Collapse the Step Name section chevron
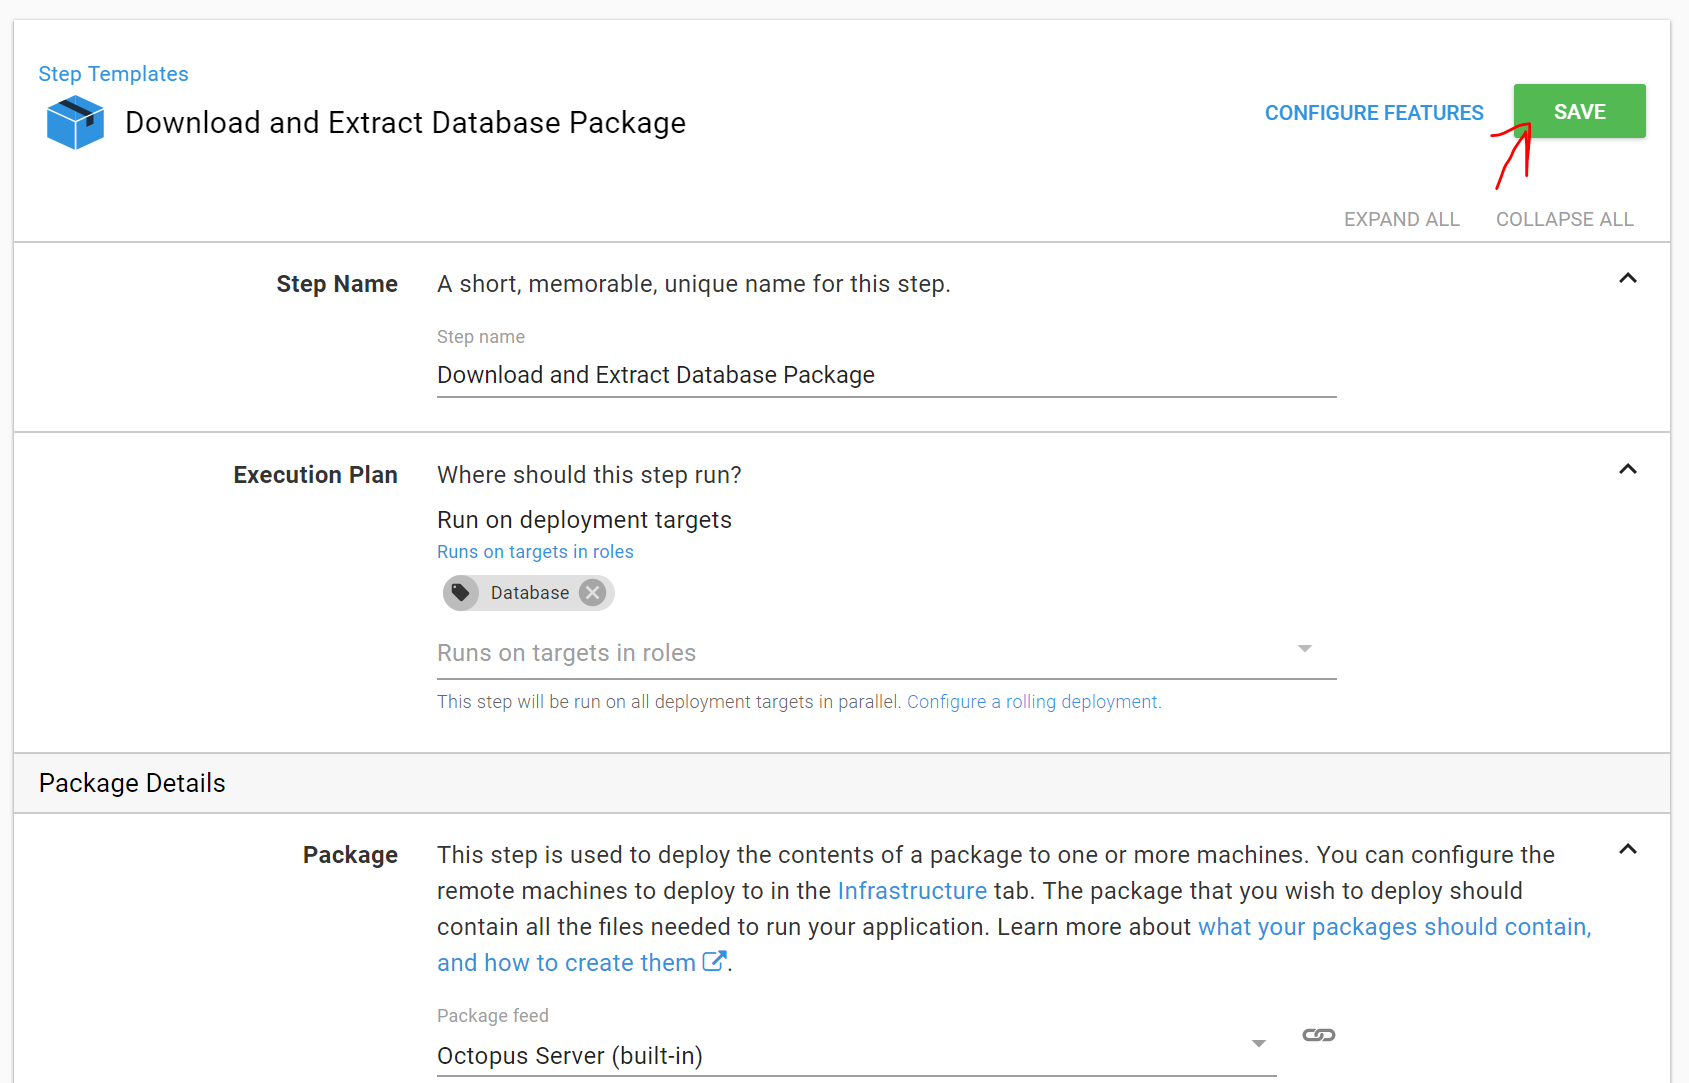The height and width of the screenshot is (1083, 1689). 1627,279
